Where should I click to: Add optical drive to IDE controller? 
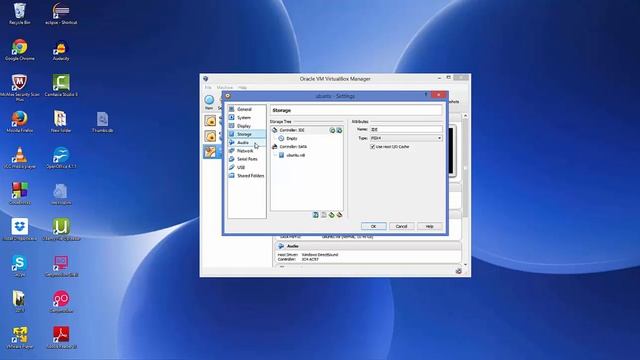coord(332,130)
